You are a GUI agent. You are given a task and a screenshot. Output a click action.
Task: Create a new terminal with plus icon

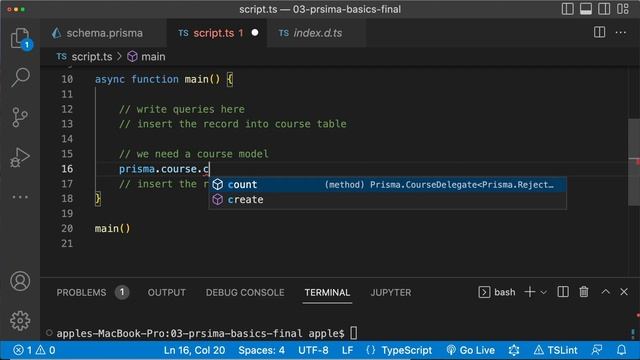[x=530, y=292]
